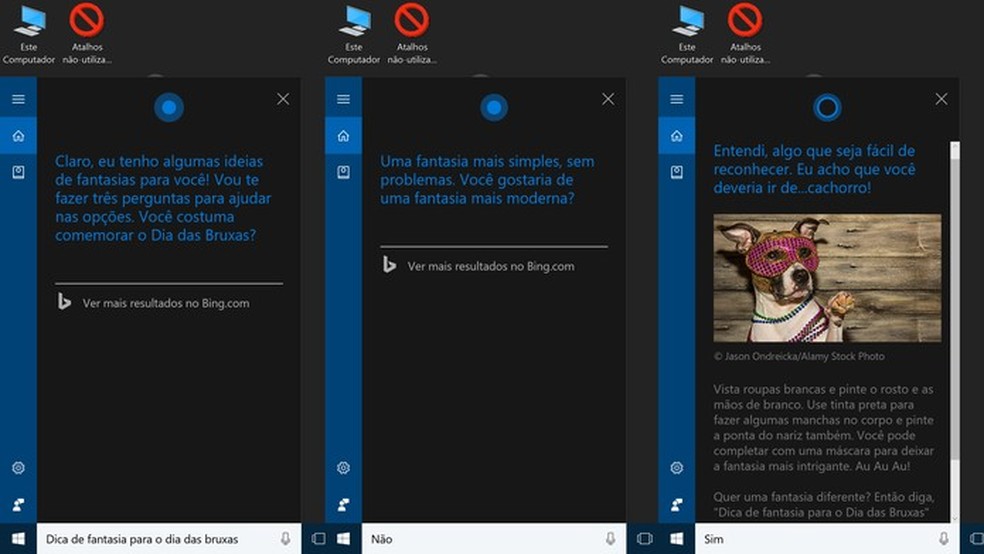Click microphone in 'Sim' search box
Image resolution: width=984 pixels, height=554 pixels.
click(943, 539)
